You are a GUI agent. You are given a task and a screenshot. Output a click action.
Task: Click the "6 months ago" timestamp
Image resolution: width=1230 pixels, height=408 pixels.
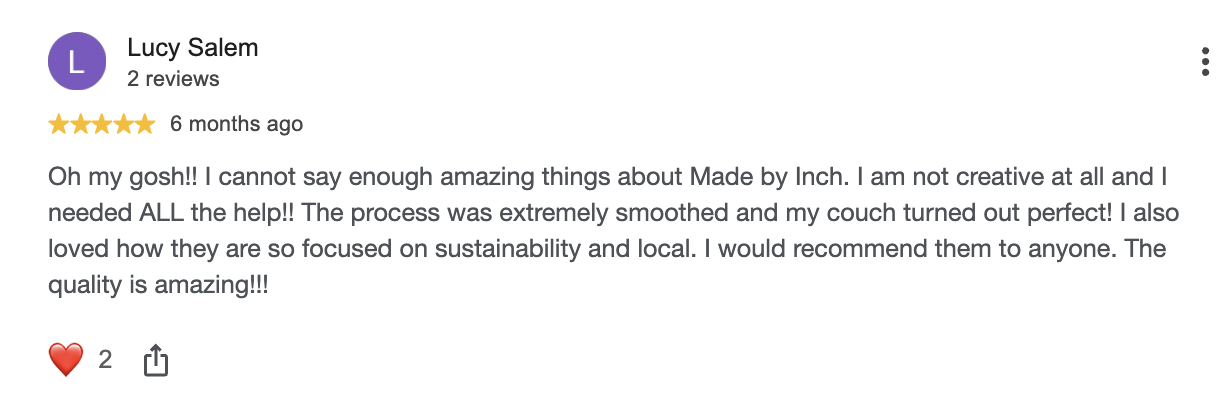click(236, 125)
